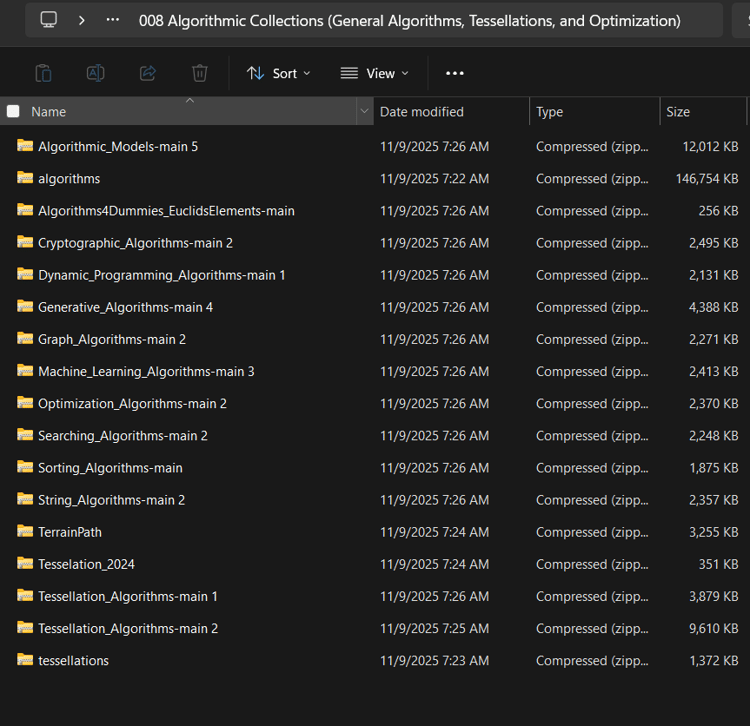Toggle the select-all checkbox in header
The height and width of the screenshot is (726, 750).
point(13,112)
